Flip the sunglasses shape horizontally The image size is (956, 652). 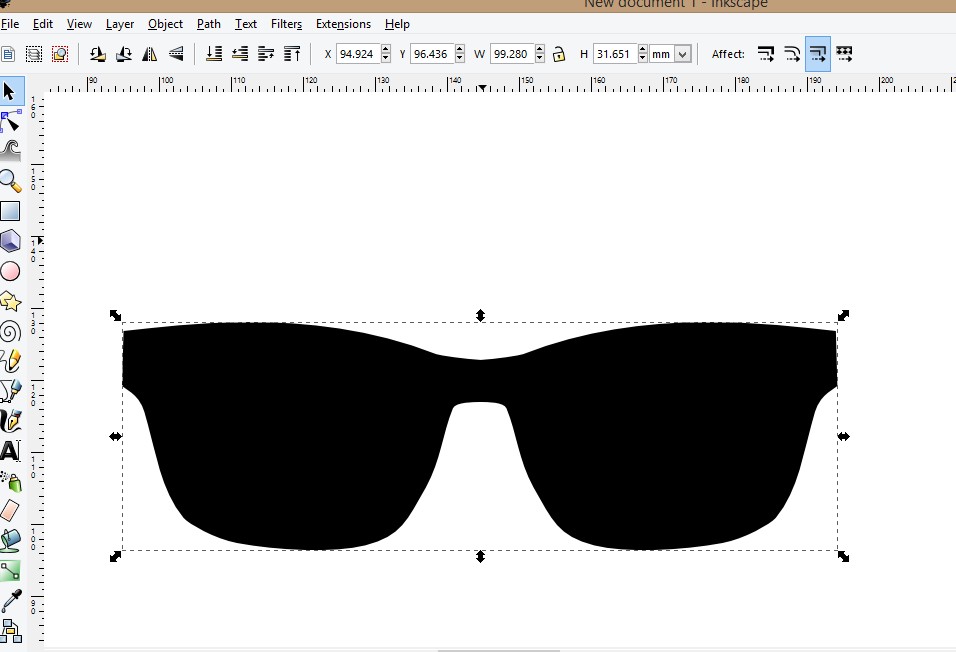[x=150, y=53]
